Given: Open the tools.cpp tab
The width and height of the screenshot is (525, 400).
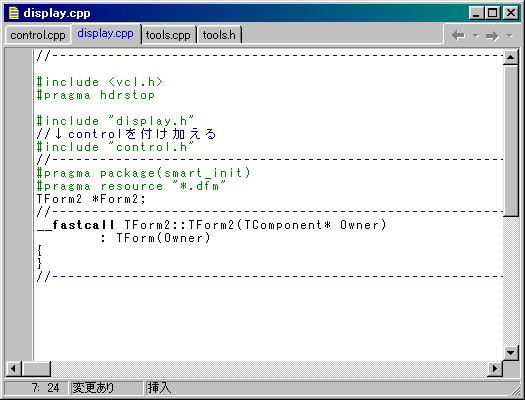Looking at the screenshot, I should [168, 35].
